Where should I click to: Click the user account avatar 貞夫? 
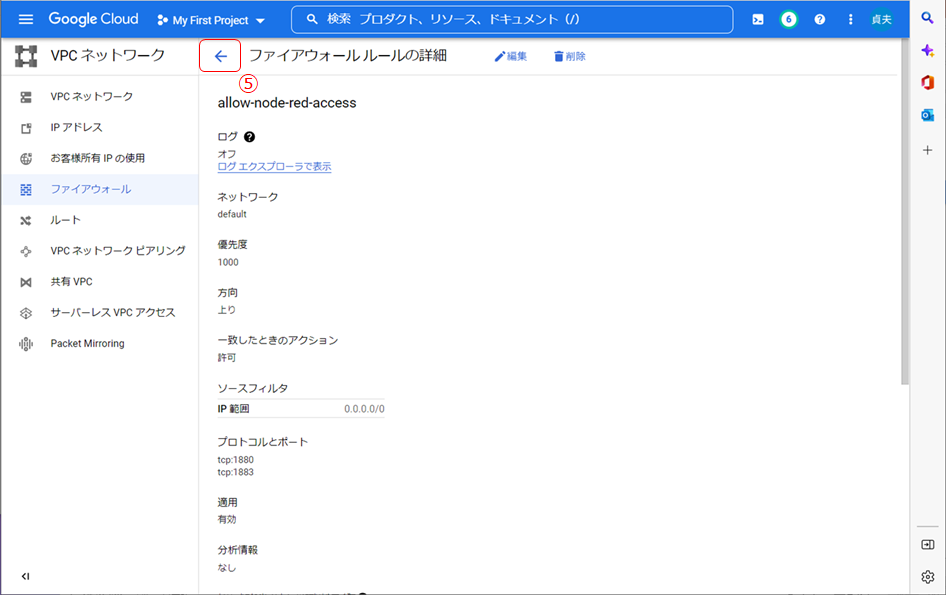pos(882,20)
